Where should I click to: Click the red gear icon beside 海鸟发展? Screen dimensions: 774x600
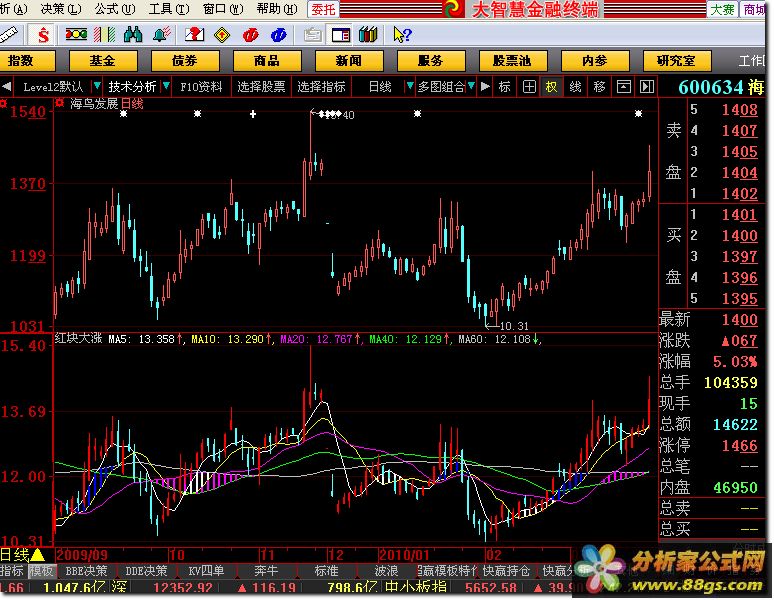(x=60, y=103)
